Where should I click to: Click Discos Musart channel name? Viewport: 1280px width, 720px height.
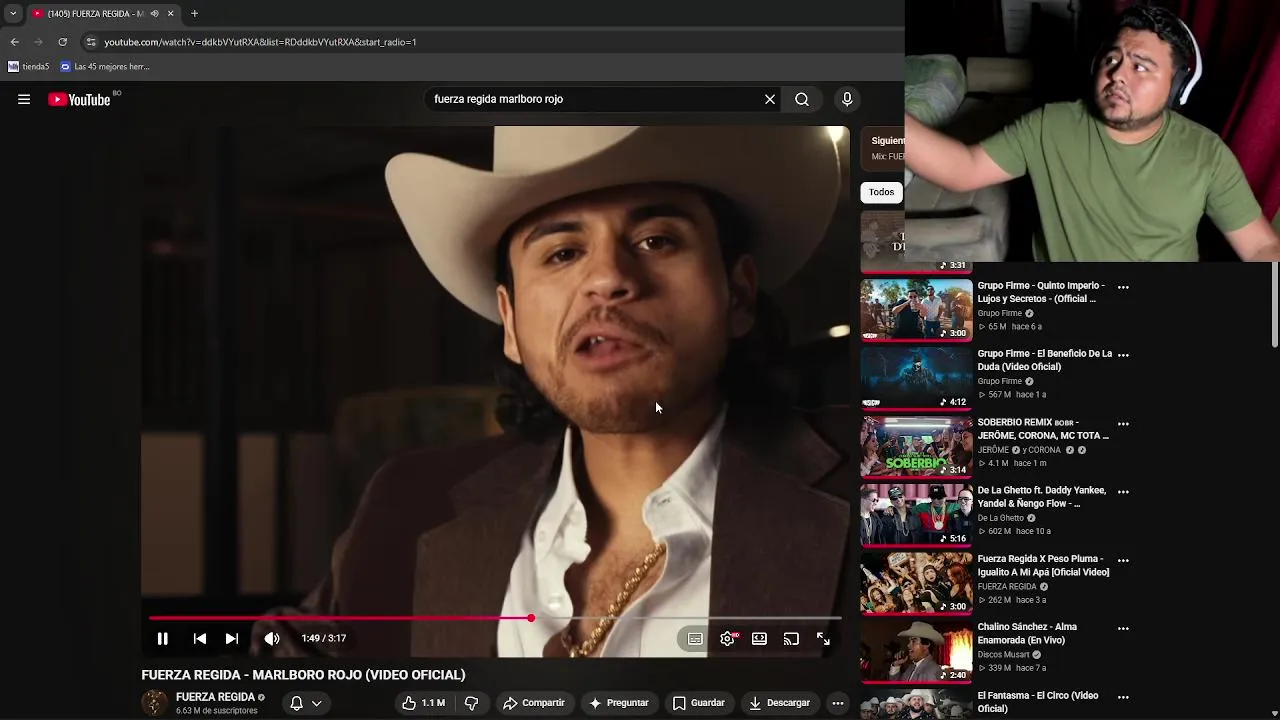tap(1003, 655)
